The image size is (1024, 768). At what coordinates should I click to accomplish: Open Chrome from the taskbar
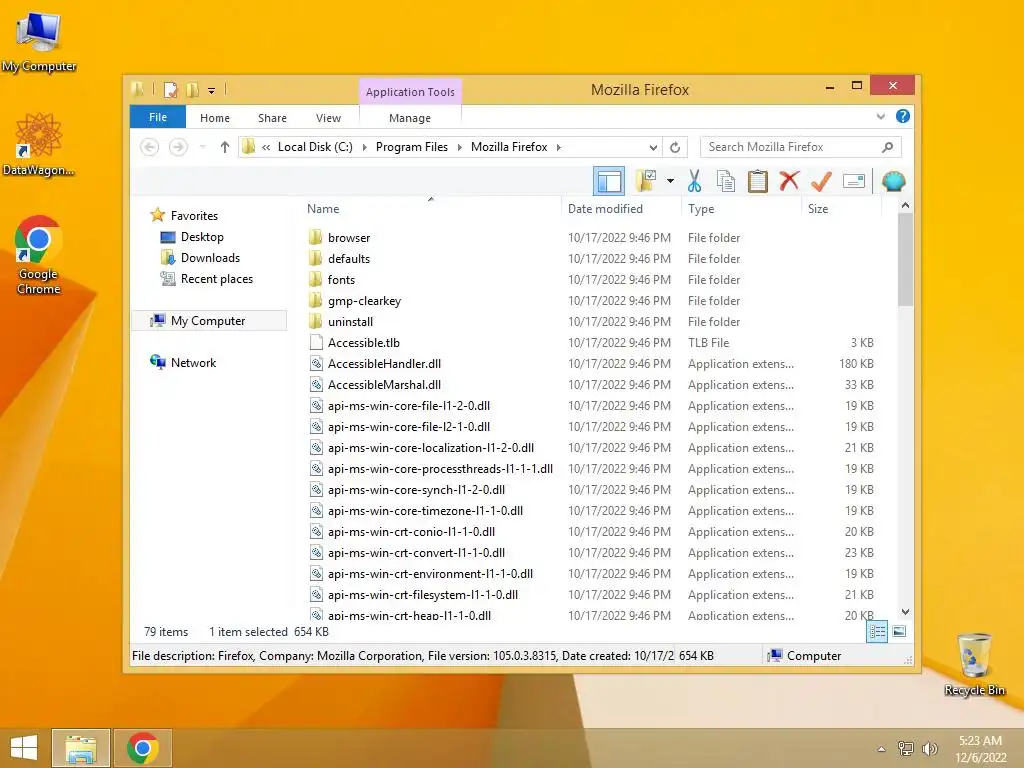coord(143,748)
